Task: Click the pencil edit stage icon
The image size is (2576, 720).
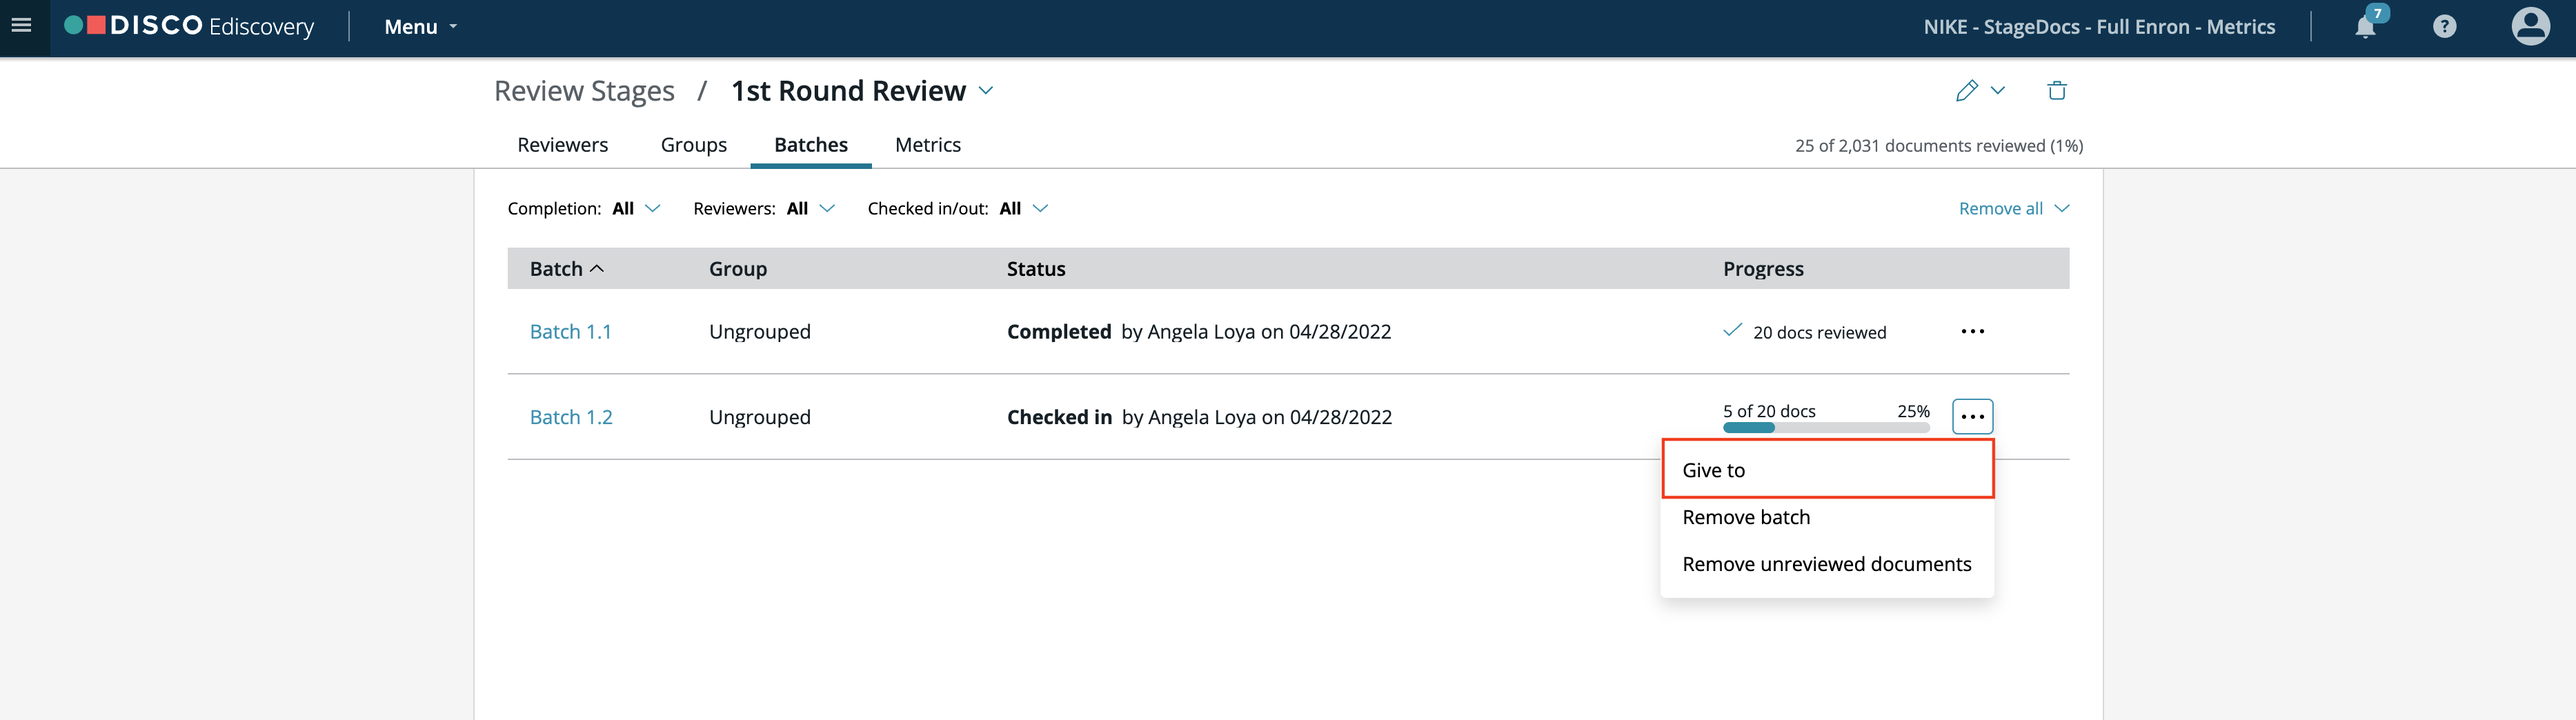Action: (1967, 90)
